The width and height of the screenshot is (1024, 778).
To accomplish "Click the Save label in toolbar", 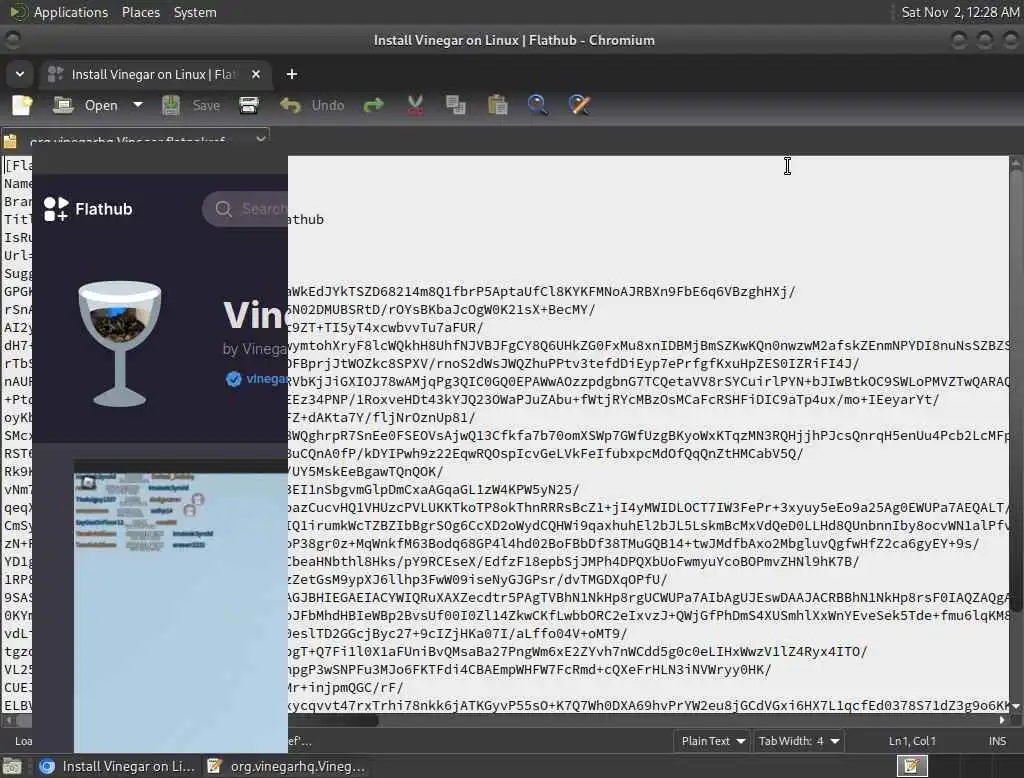I will point(206,105).
